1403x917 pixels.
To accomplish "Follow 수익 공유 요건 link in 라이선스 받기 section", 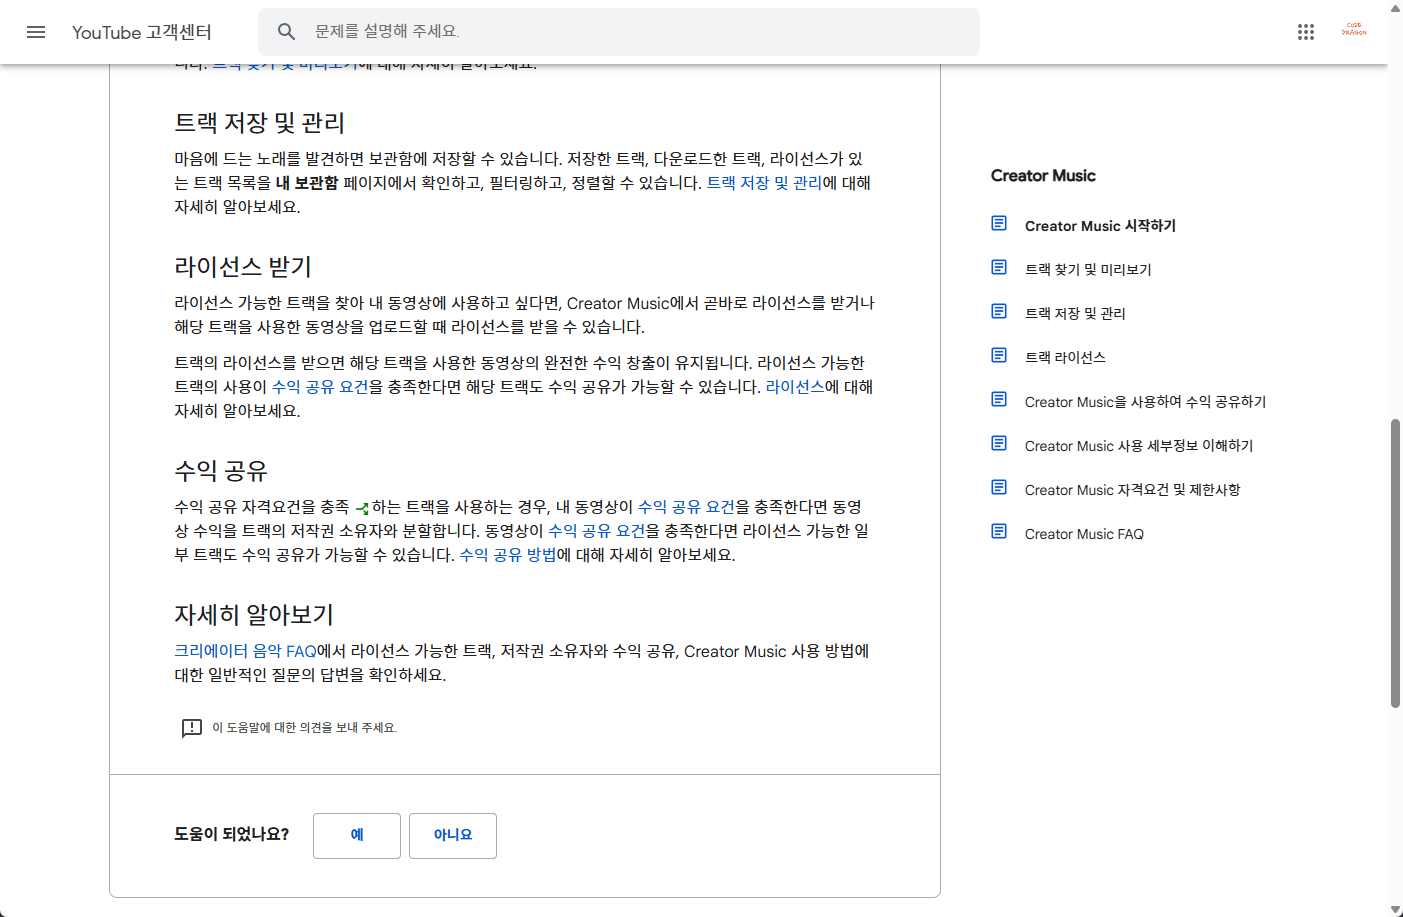I will pyautogui.click(x=320, y=387).
